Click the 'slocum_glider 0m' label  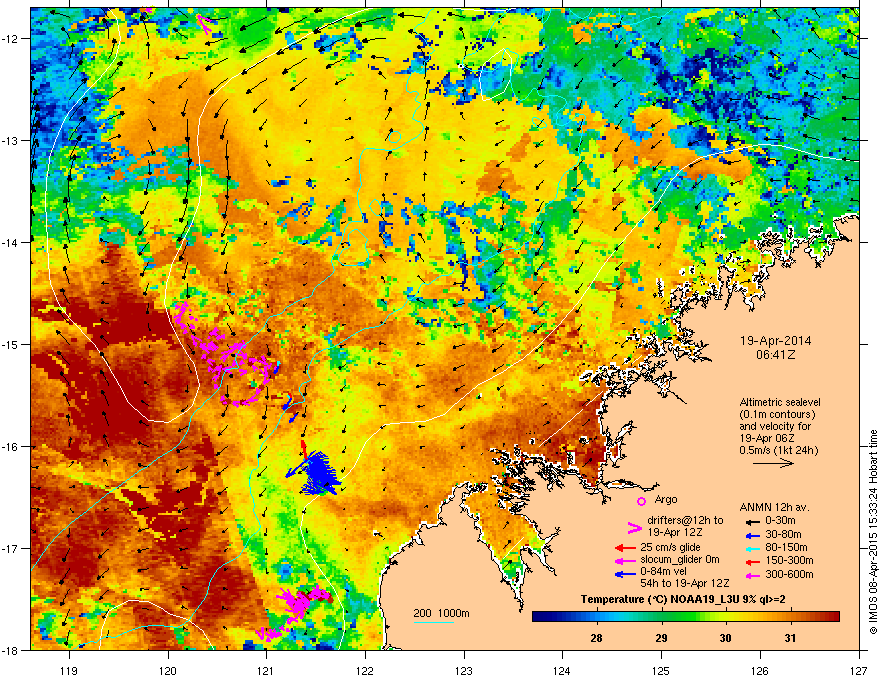[680, 559]
